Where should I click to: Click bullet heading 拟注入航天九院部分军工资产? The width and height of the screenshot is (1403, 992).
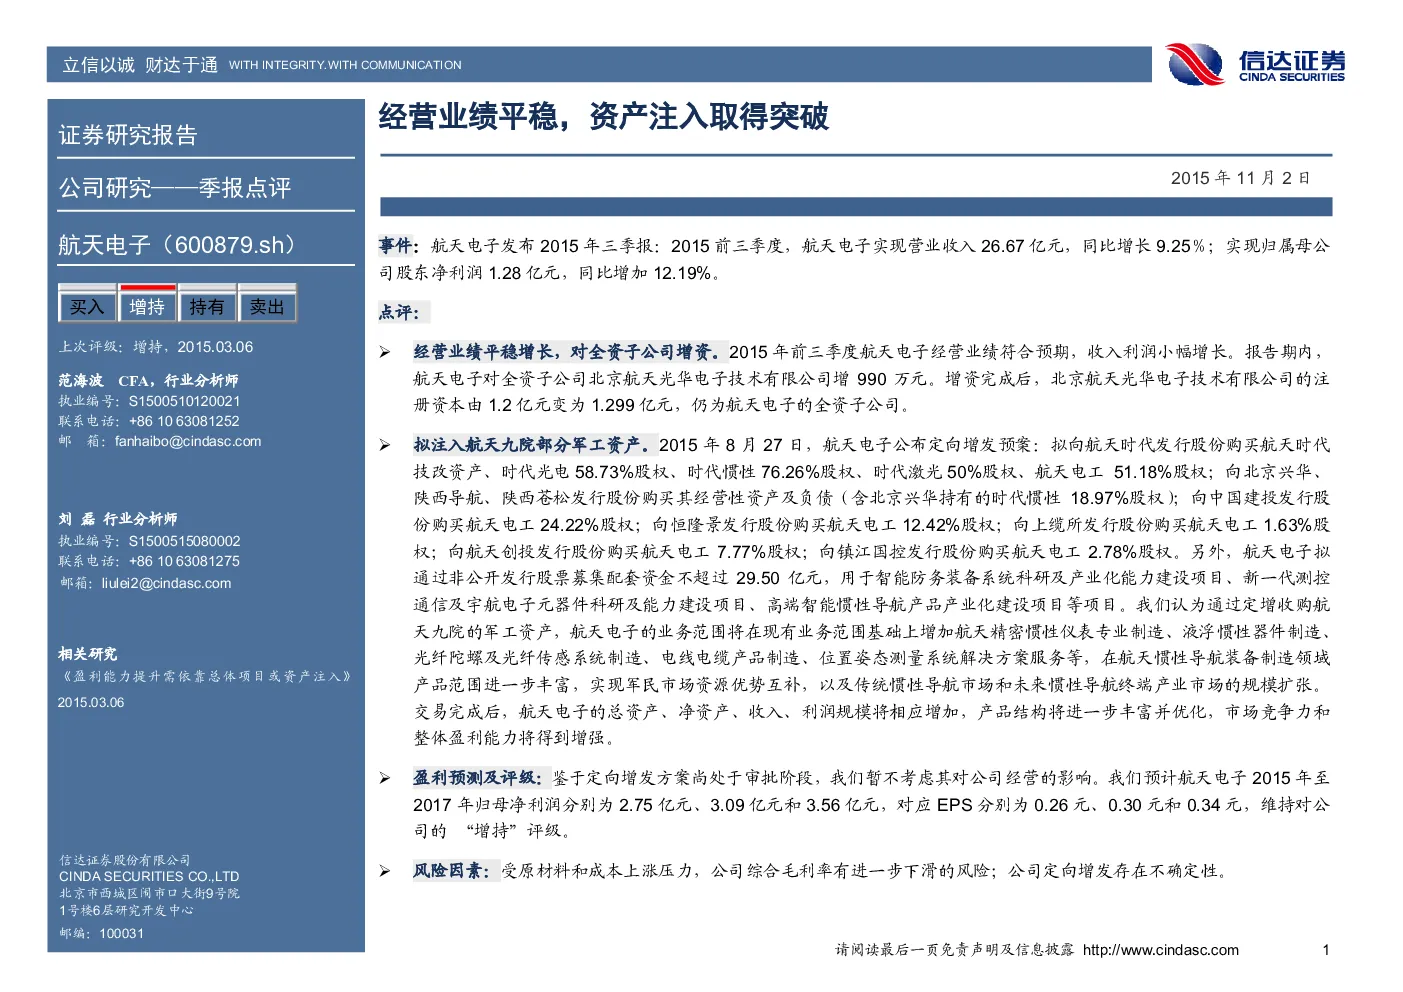tap(535, 445)
